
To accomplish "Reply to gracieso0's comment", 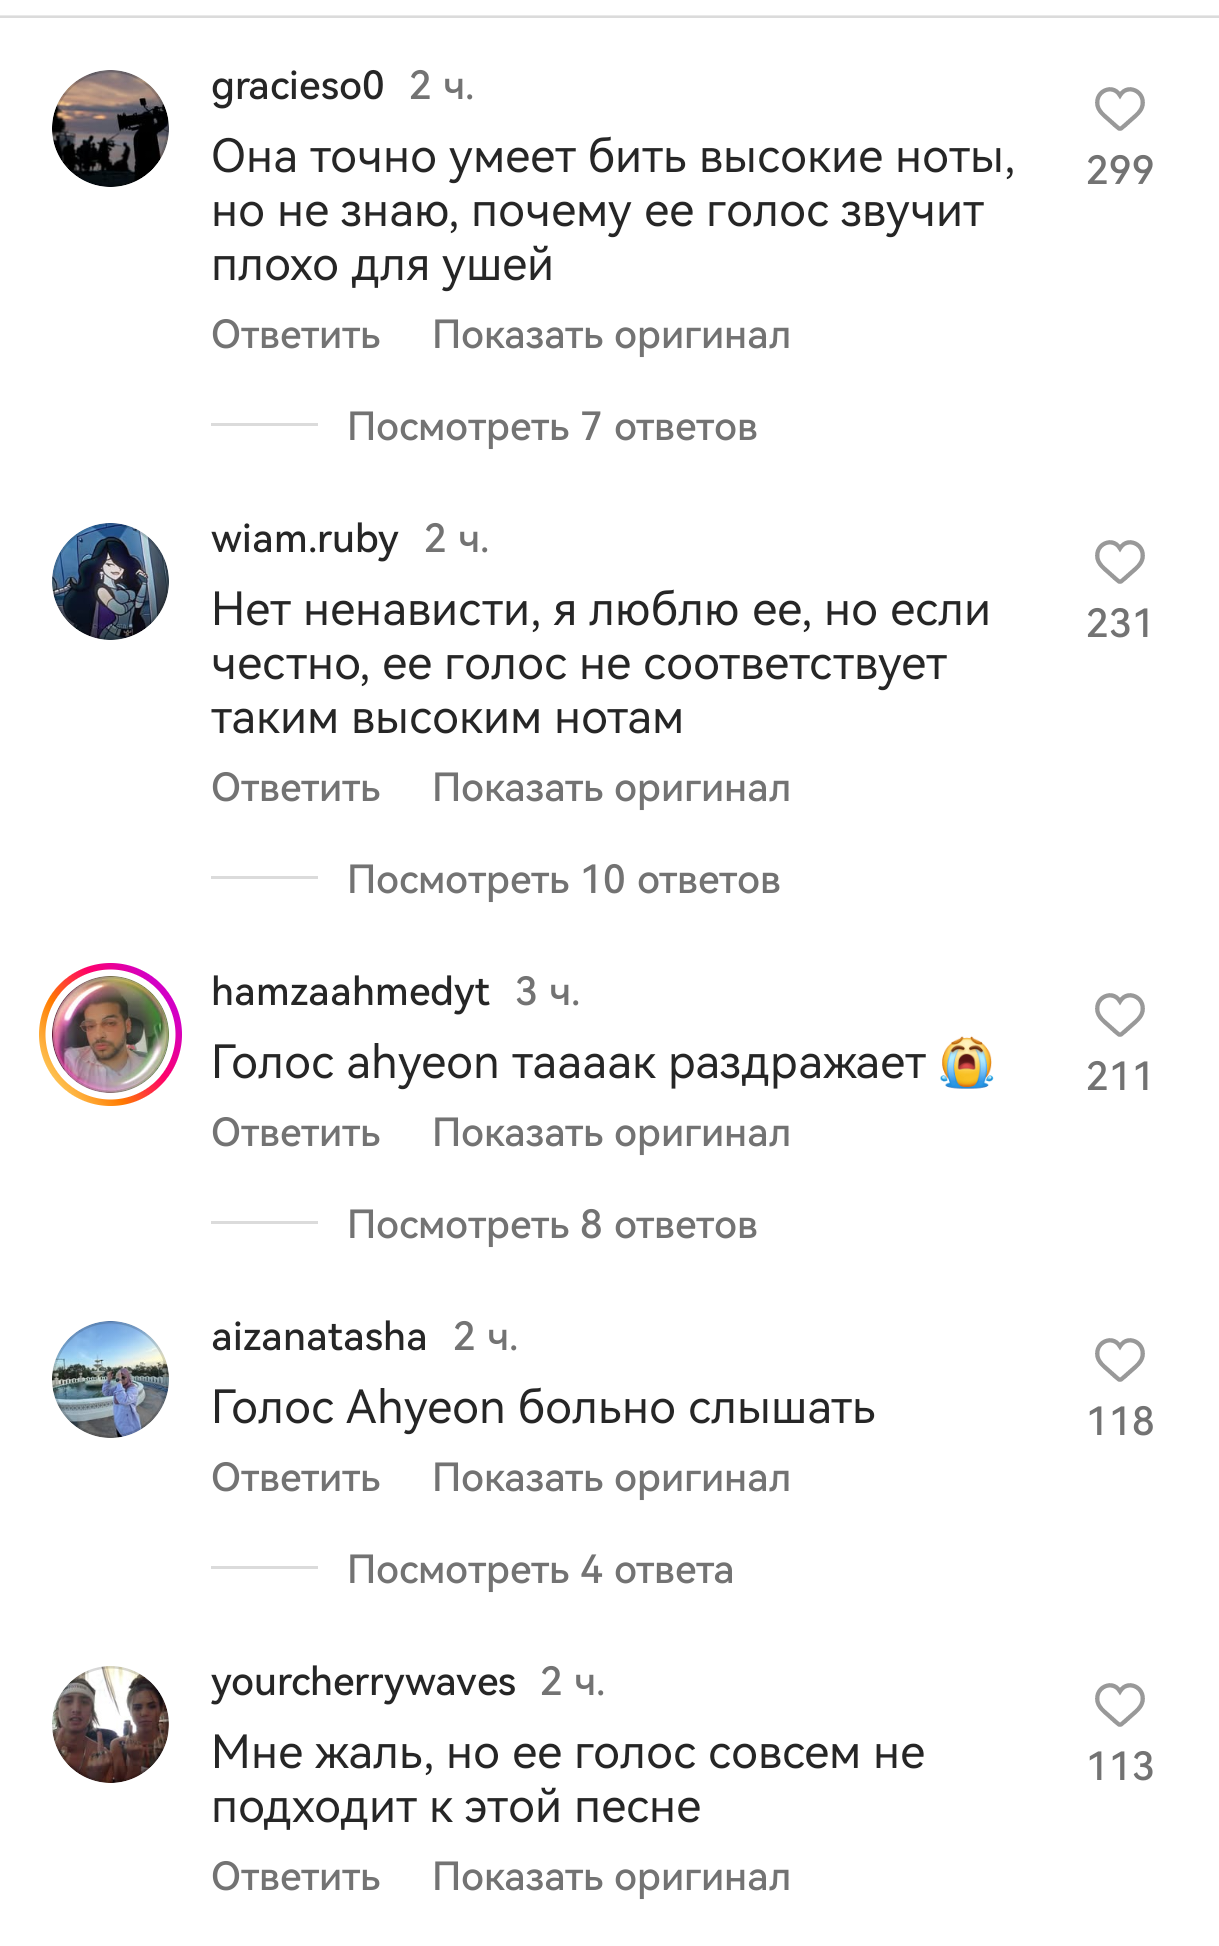I will coord(296,335).
